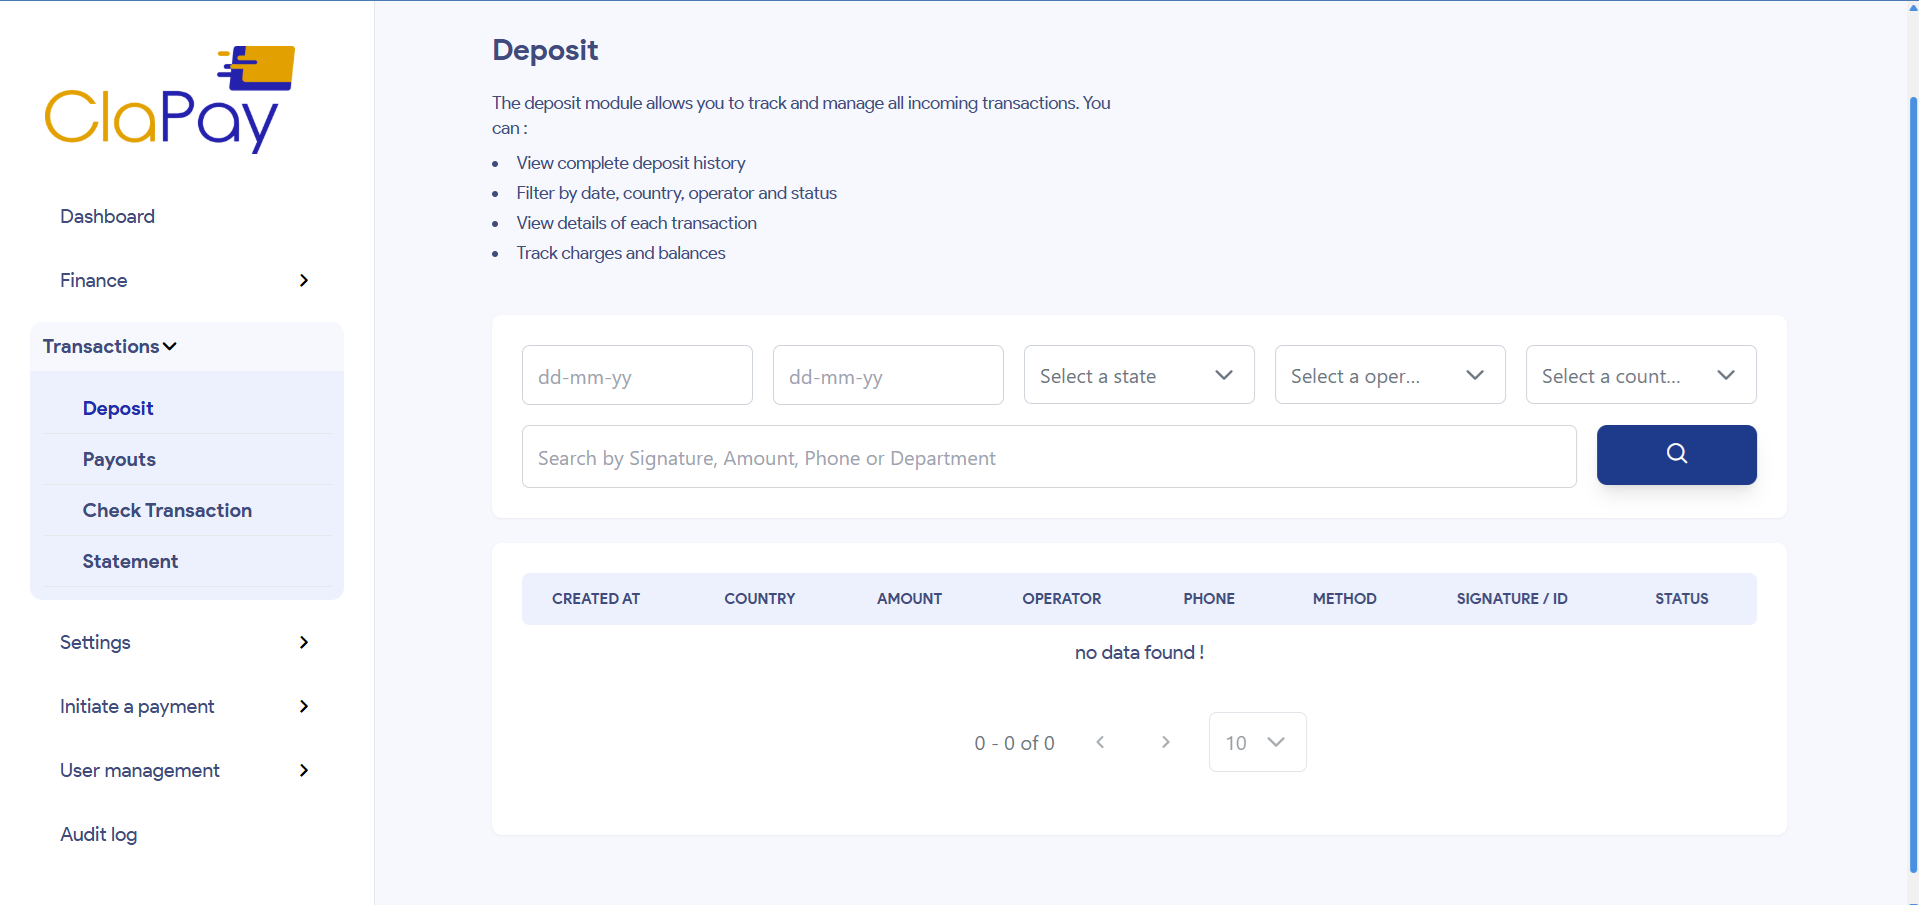Change the rows per page dropdown
Image resolution: width=1919 pixels, height=913 pixels.
coord(1256,742)
